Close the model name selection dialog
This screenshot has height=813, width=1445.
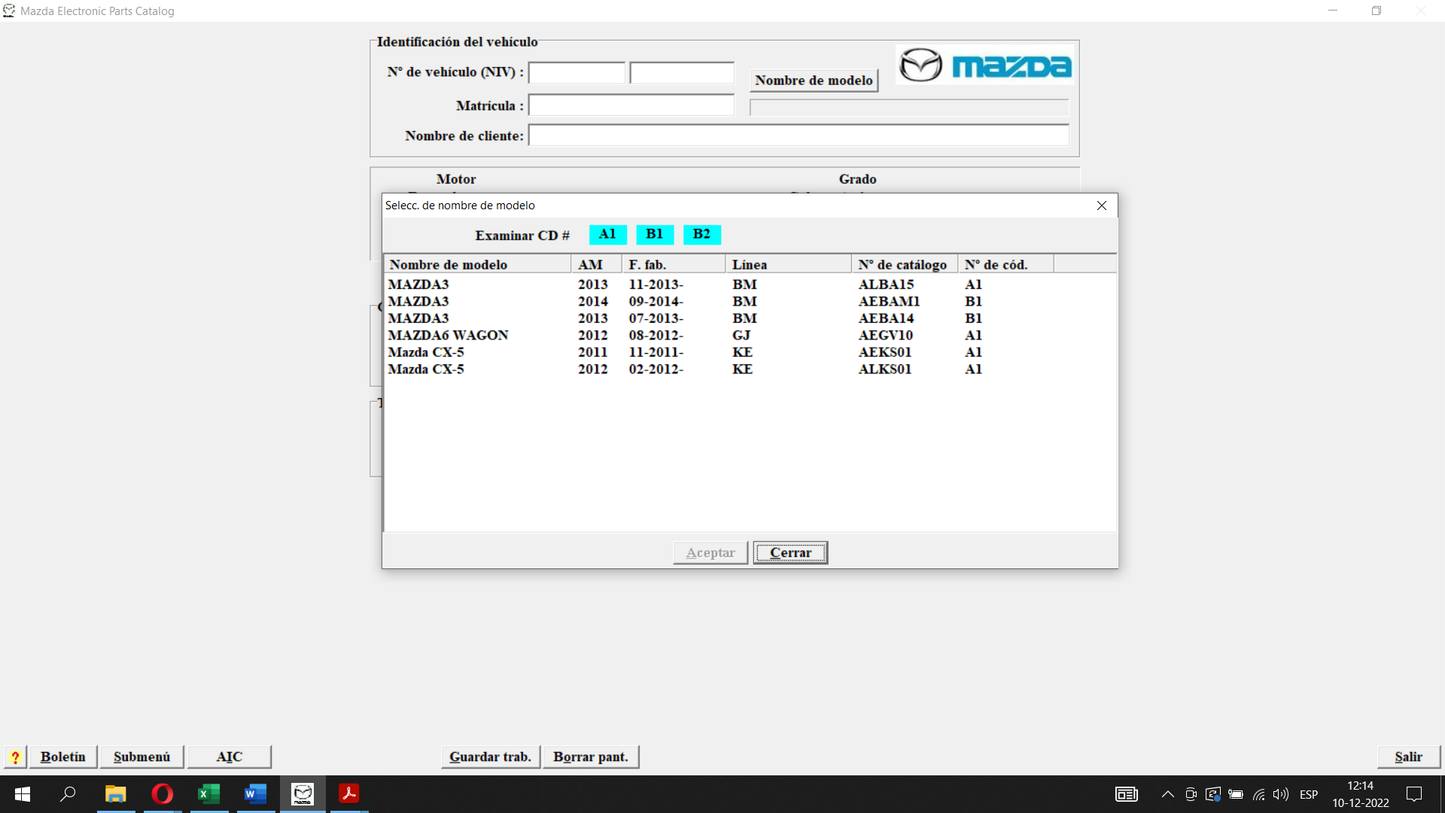(1101, 205)
